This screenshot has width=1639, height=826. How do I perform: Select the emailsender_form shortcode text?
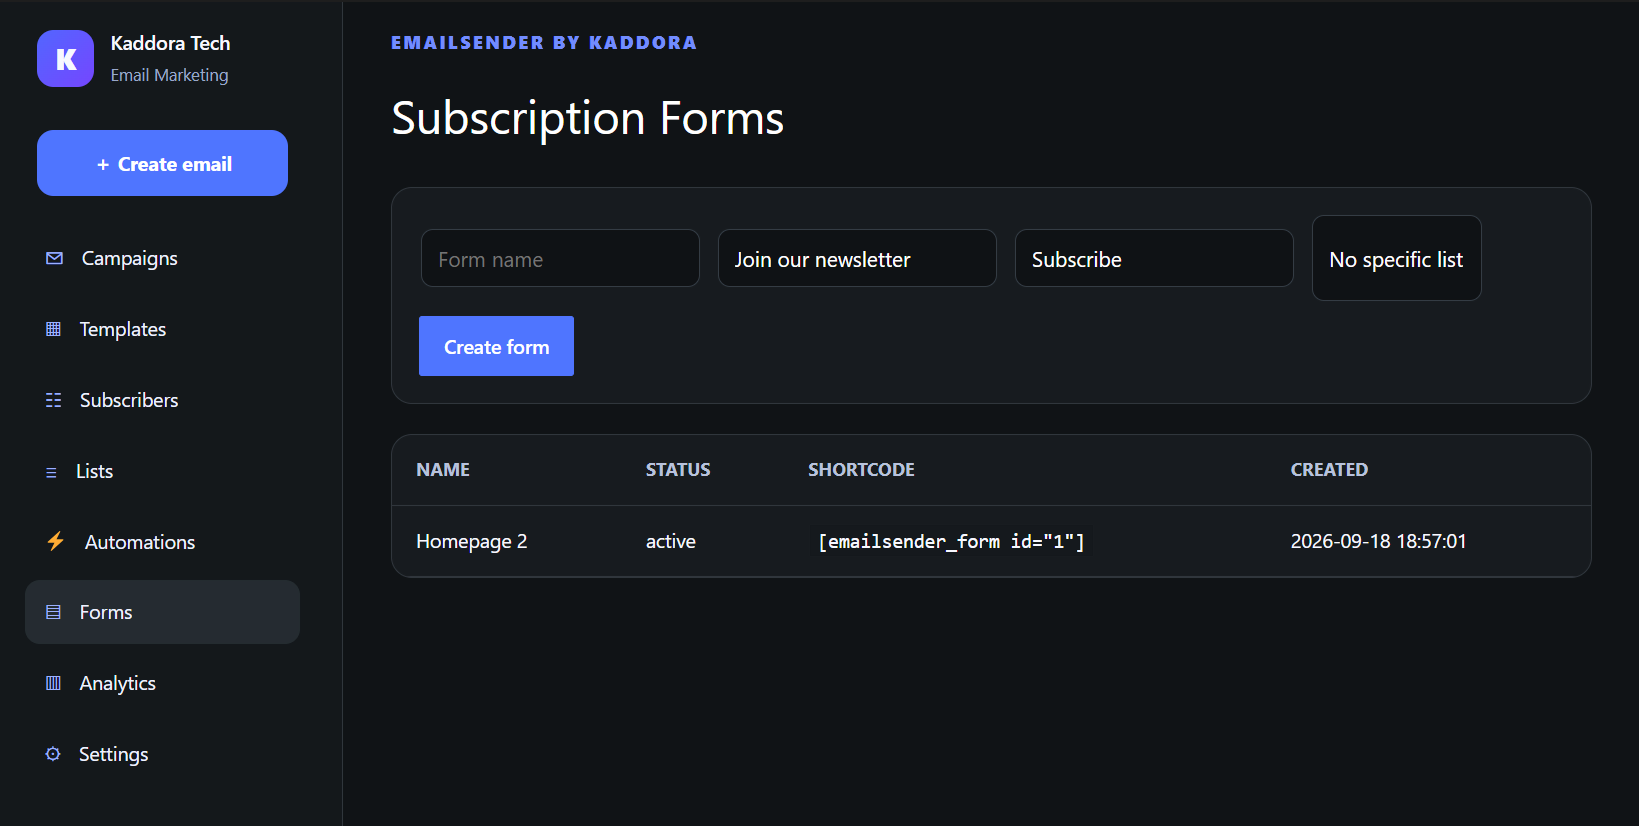click(951, 541)
